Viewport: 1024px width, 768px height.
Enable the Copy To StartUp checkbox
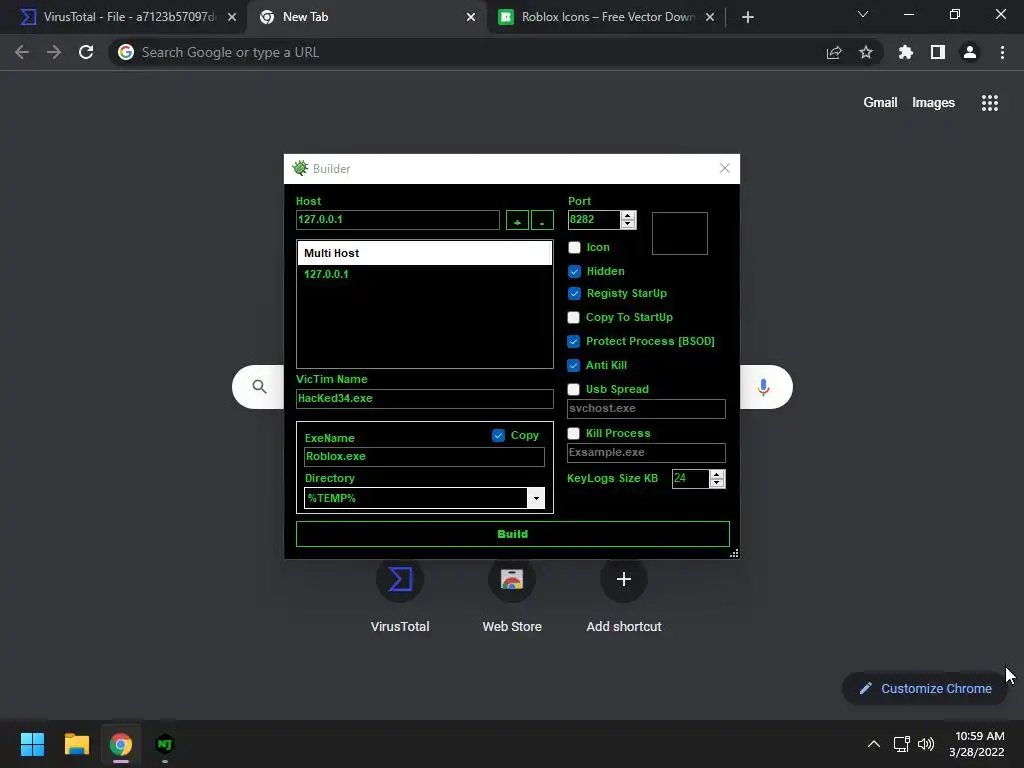click(573, 317)
